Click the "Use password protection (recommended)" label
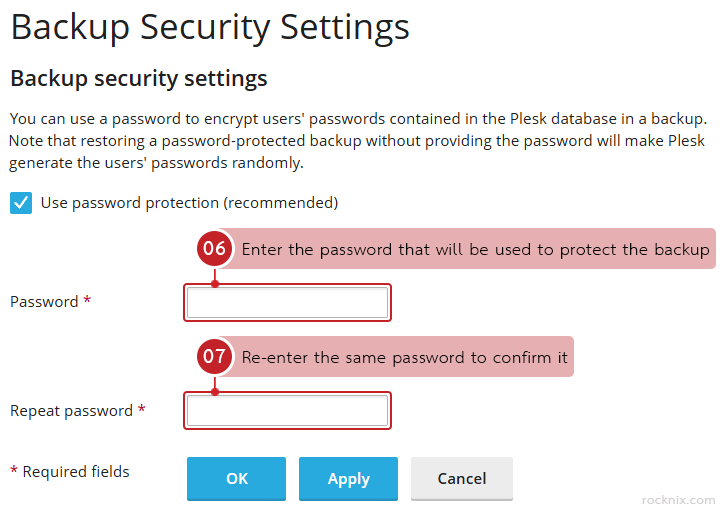Viewport: 720px width, 508px height. (189, 203)
